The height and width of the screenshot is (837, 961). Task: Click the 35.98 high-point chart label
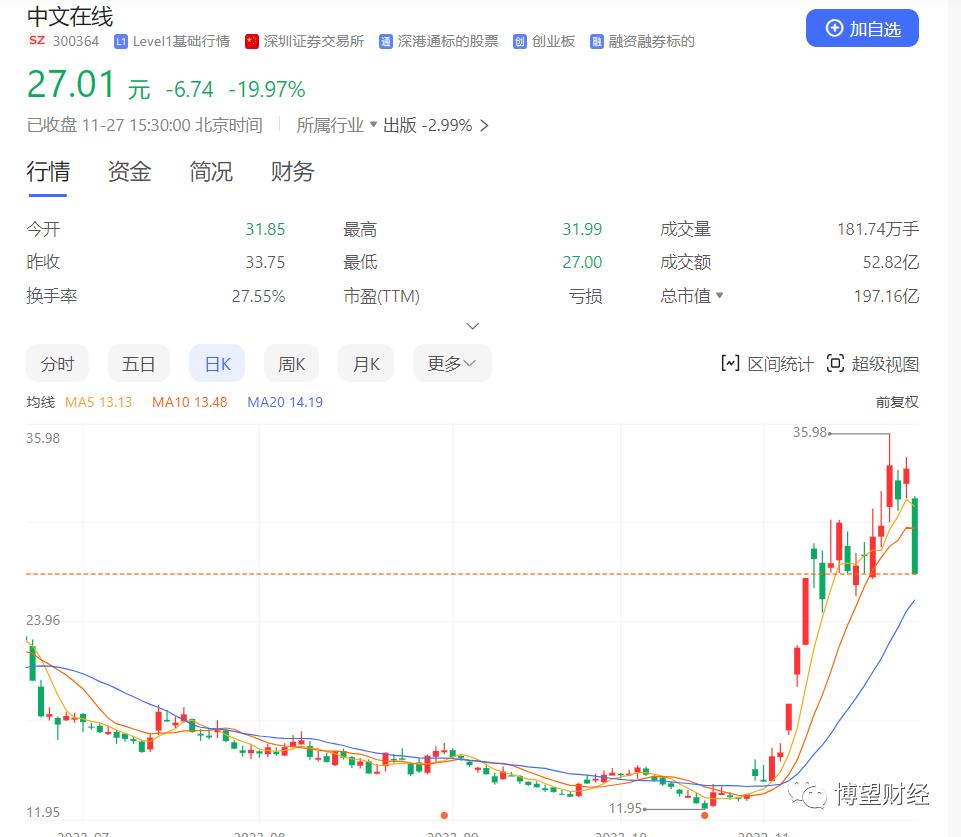click(810, 432)
